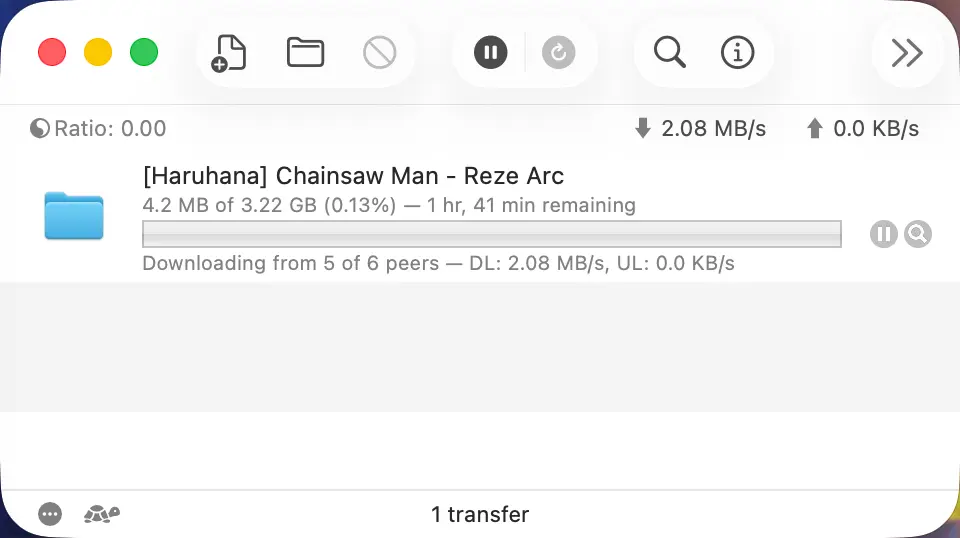Expand the toolbar overflow chevrons
Screen dimensions: 960x538
tap(906, 52)
